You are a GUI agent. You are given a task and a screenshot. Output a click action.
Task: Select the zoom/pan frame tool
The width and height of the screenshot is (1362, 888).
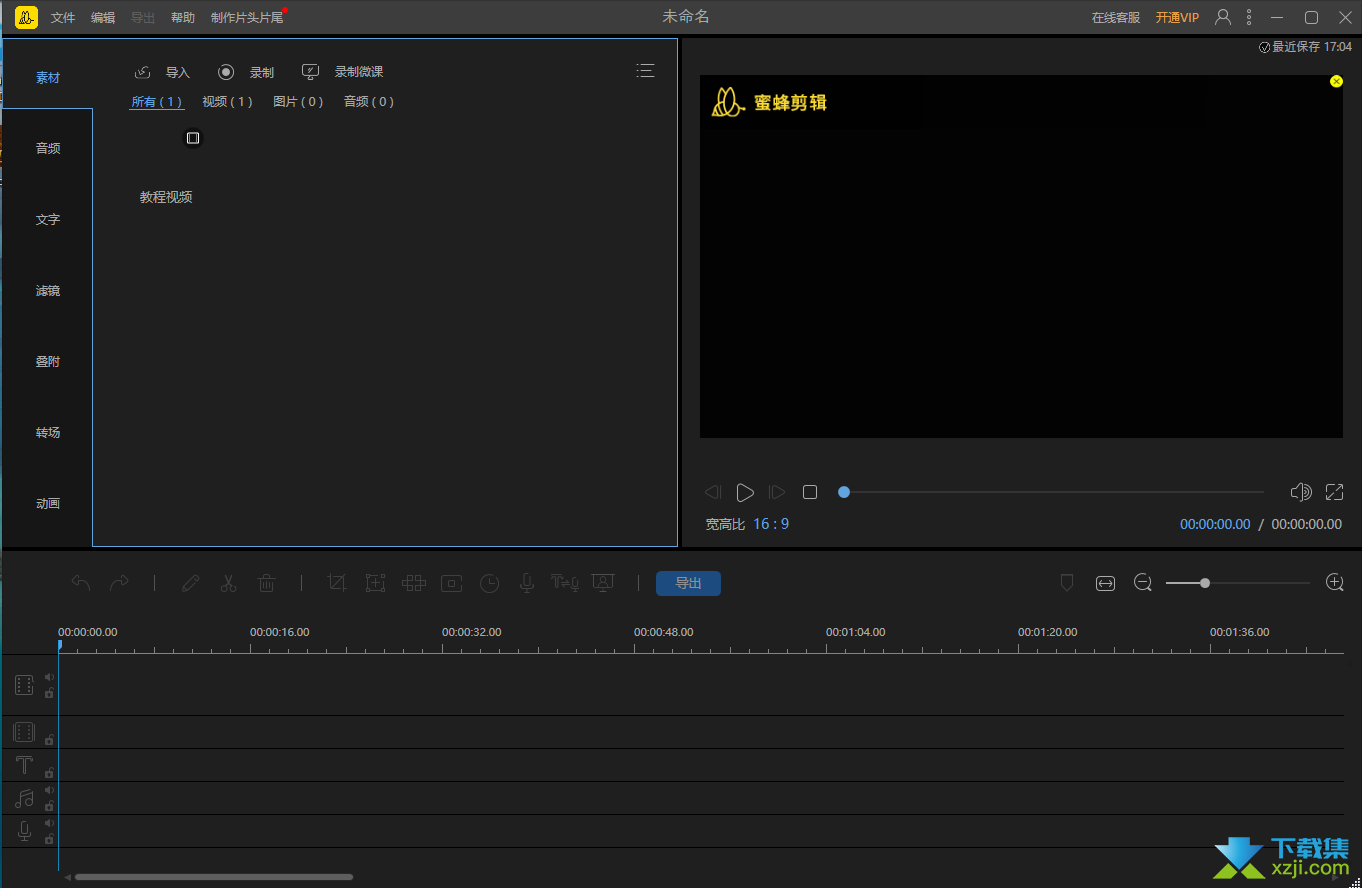coord(375,583)
